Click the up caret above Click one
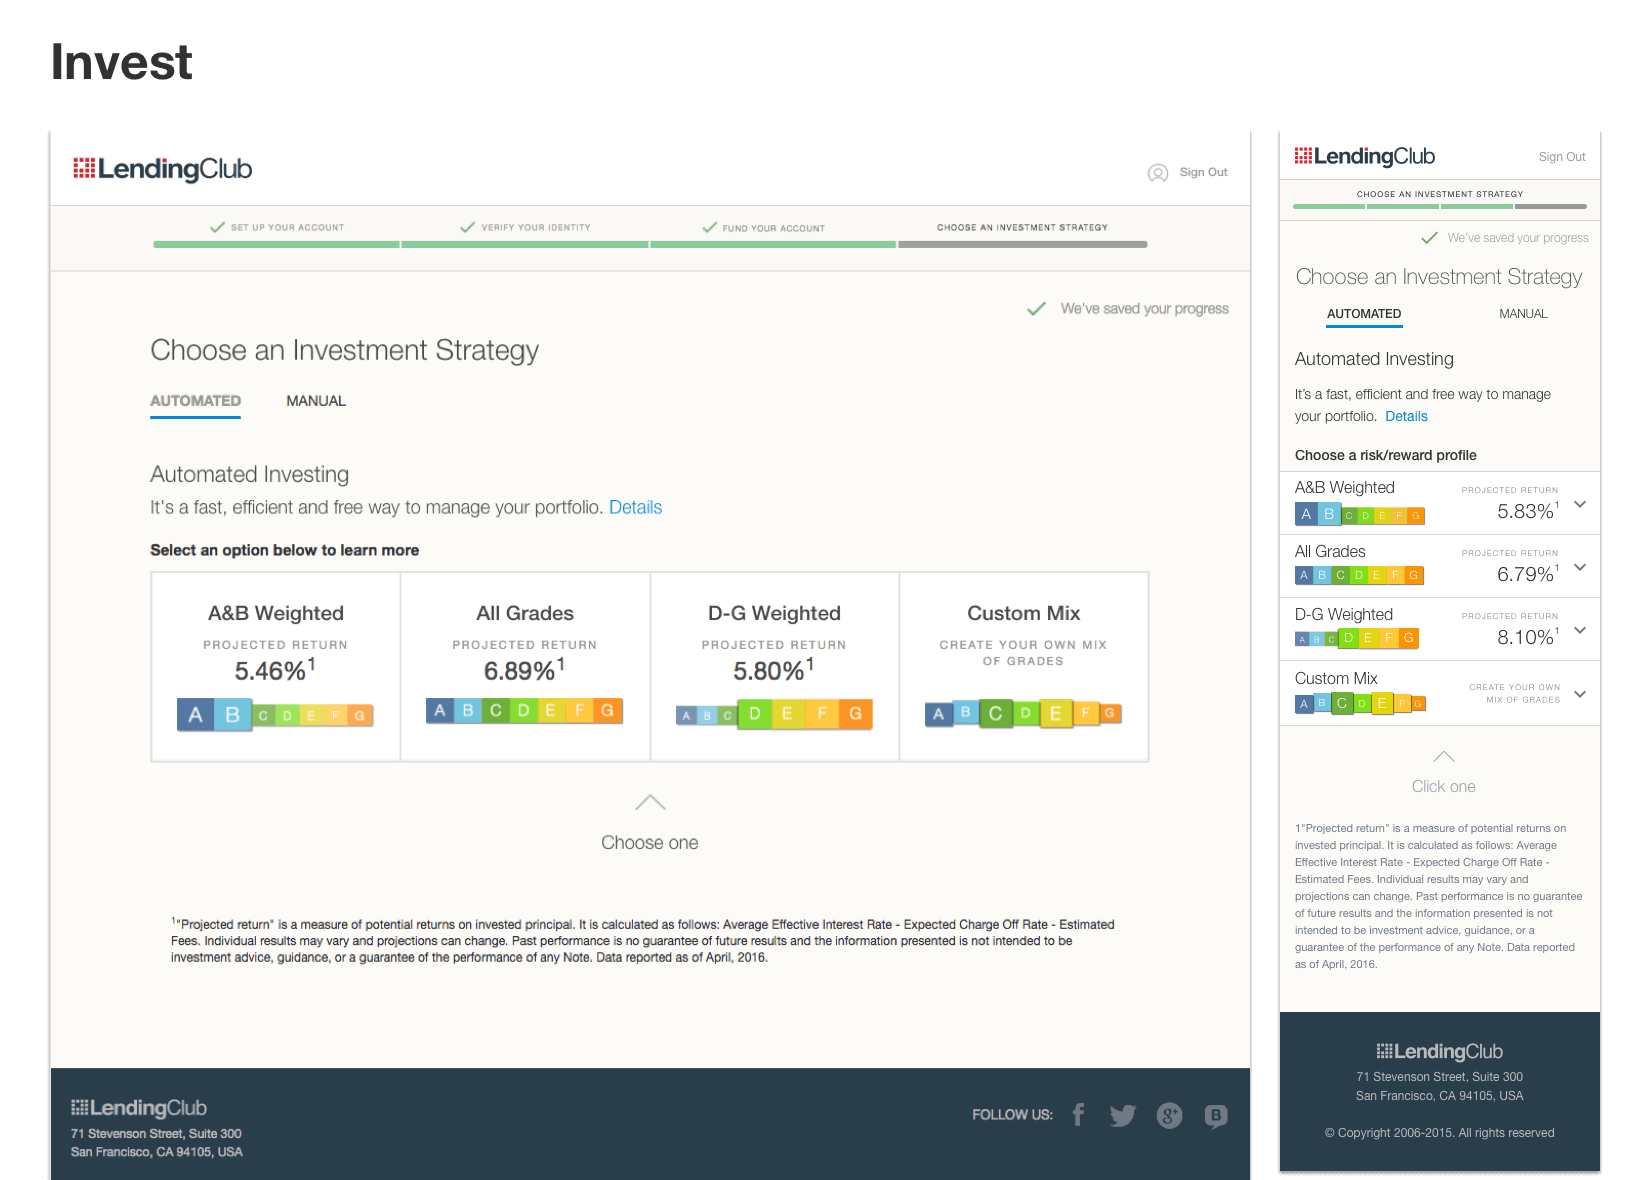Screen dimensions: 1650x1180 point(1443,756)
